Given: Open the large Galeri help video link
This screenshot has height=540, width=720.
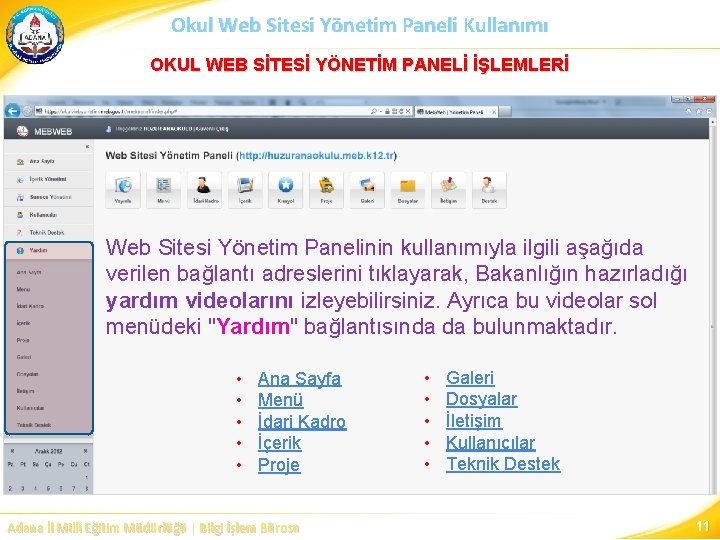Looking at the screenshot, I should (470, 378).
